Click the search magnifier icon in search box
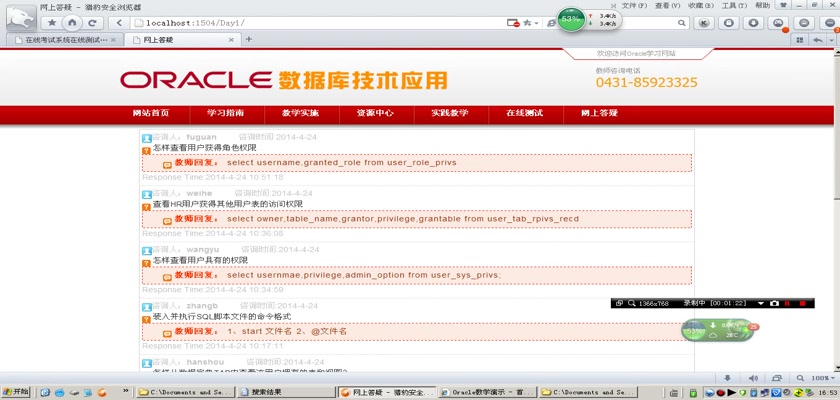Image resolution: width=840 pixels, height=400 pixels. [681, 23]
